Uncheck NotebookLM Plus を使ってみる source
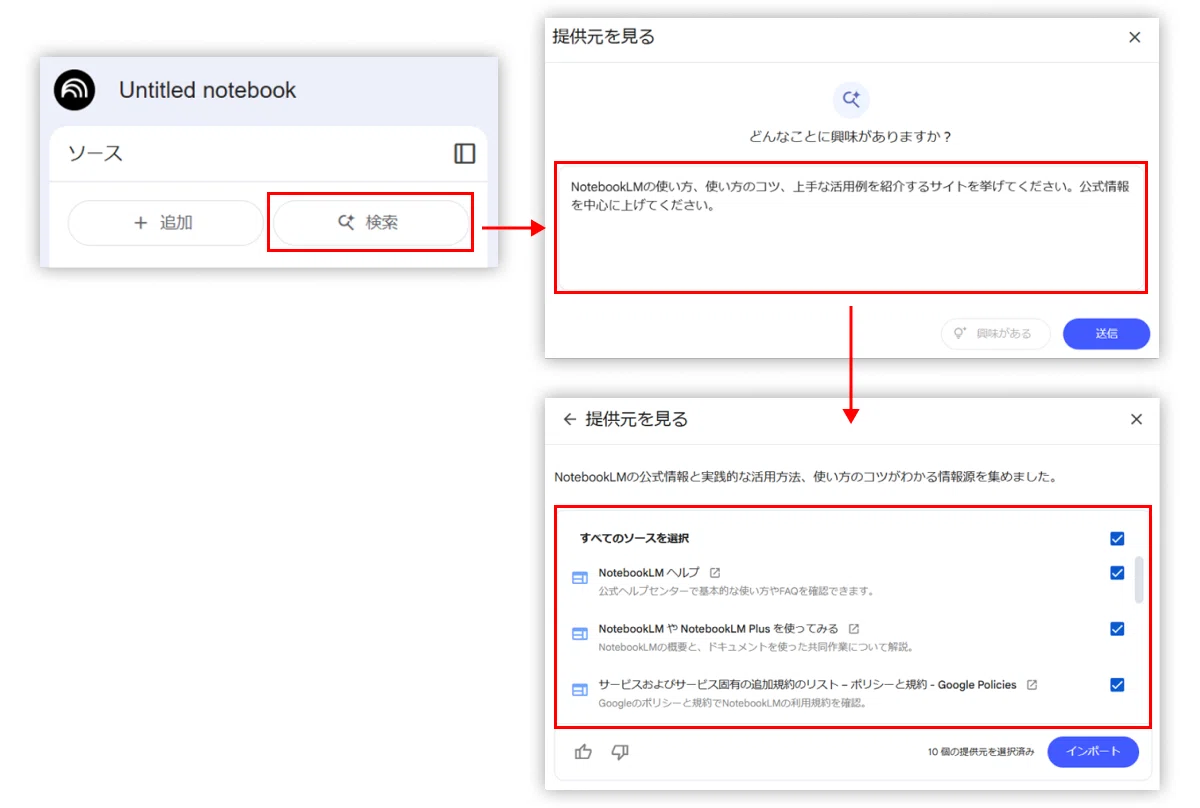The image size is (1200, 808). pos(1117,629)
